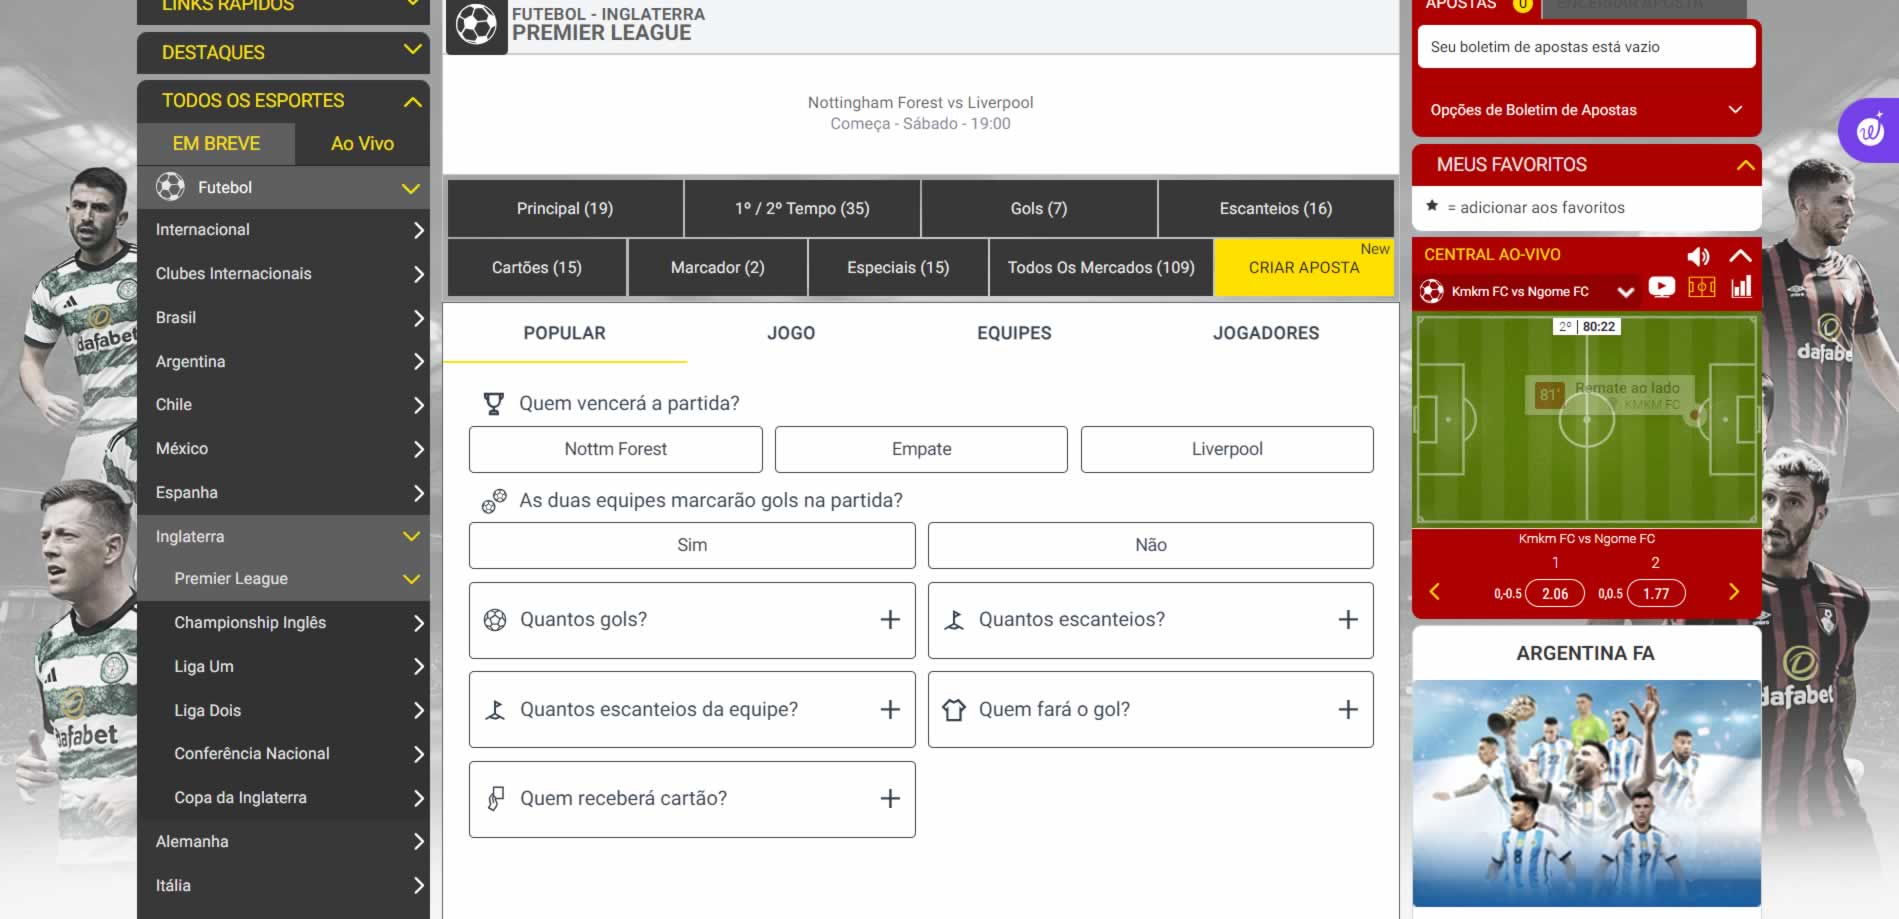
Task: Open the Kmkm FC vs Ngome FC match dropdown
Action: pos(1626,292)
